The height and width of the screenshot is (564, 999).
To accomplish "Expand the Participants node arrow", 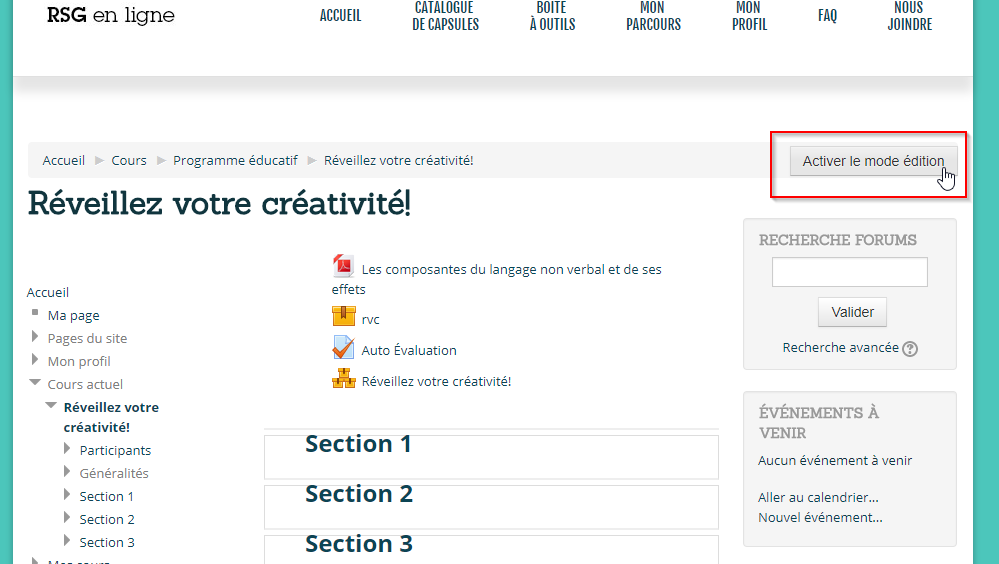I will (68, 449).
